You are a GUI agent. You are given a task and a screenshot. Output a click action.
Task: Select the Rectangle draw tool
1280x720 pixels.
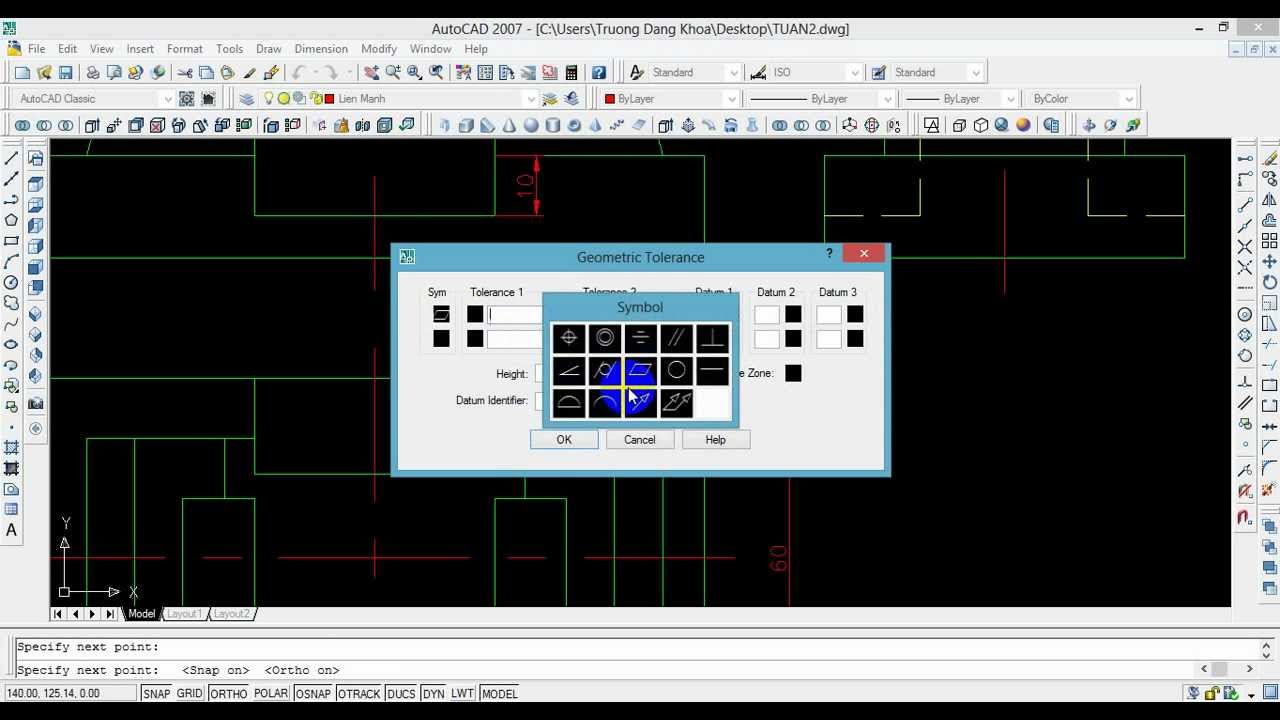pyautogui.click(x=11, y=241)
